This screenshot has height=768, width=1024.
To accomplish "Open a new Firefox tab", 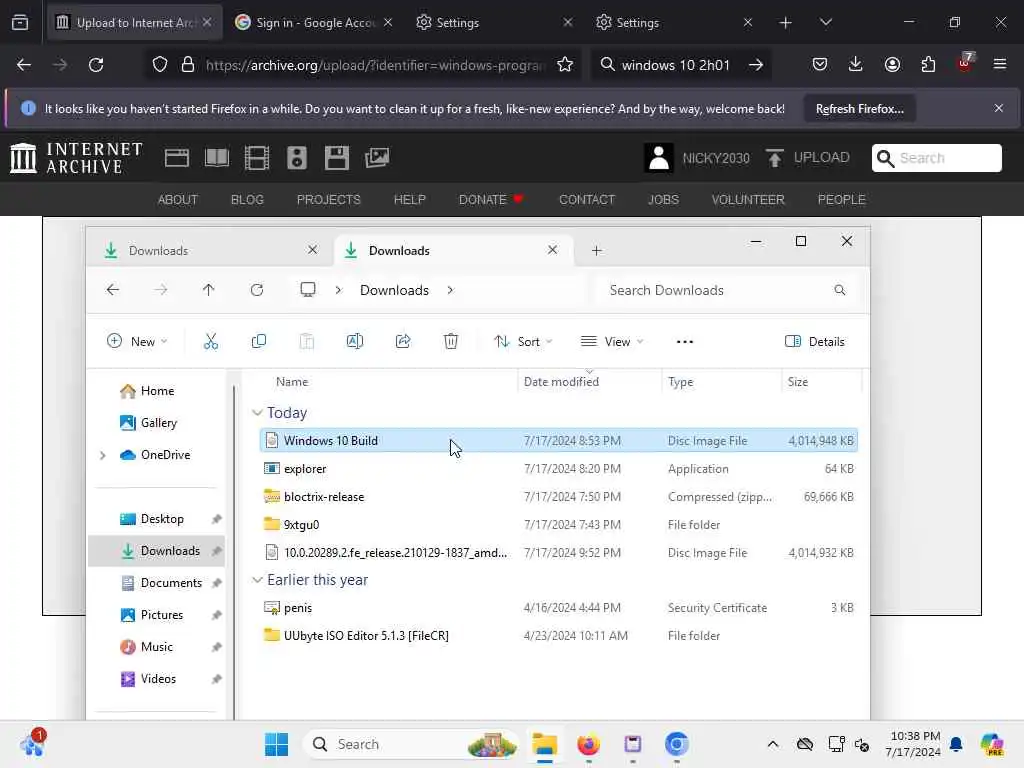I will tap(785, 22).
